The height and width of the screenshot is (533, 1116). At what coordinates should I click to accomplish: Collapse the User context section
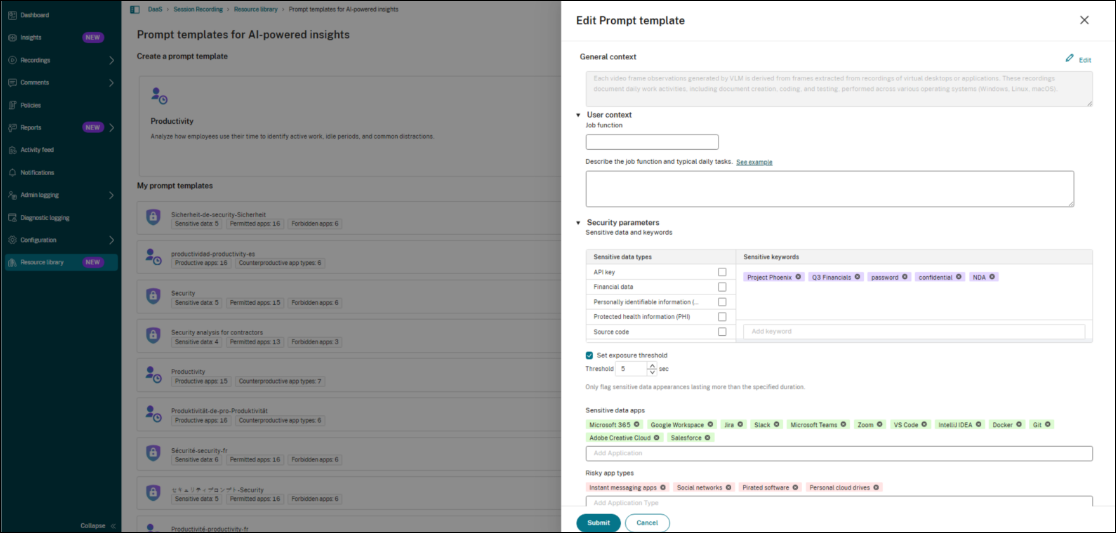[578, 115]
